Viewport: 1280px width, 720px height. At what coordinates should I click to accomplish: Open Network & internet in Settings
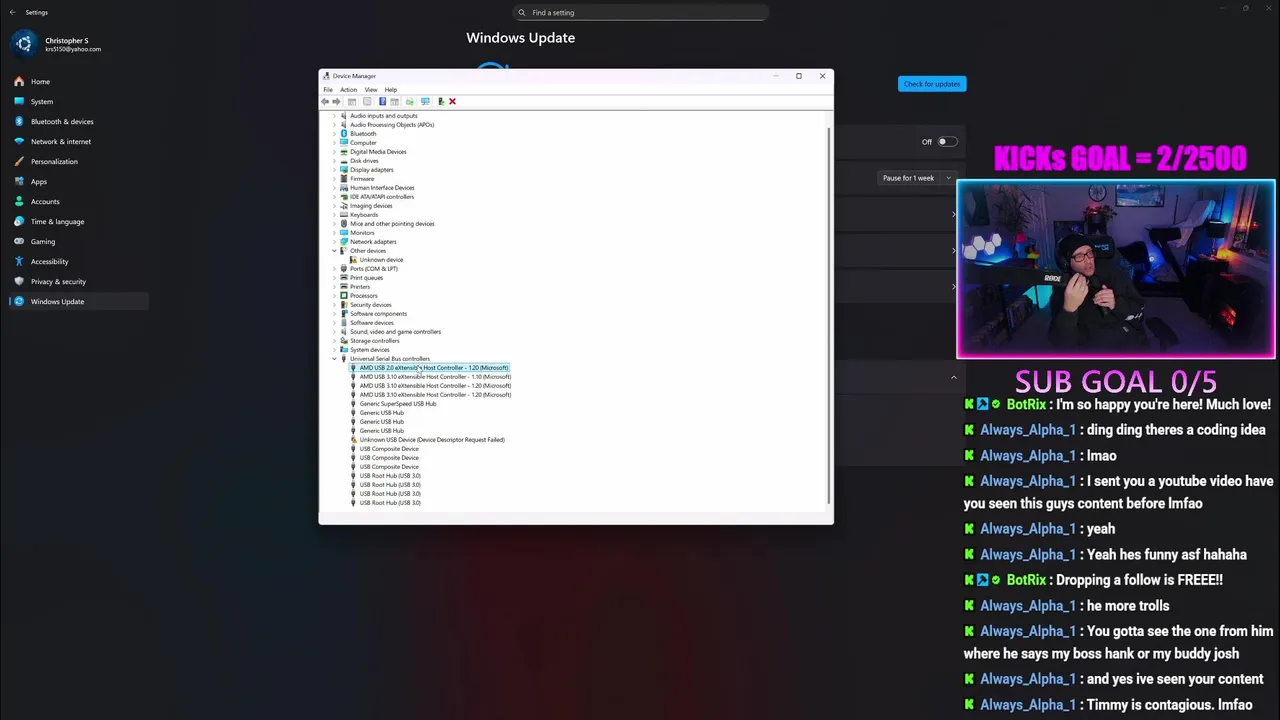click(78, 141)
